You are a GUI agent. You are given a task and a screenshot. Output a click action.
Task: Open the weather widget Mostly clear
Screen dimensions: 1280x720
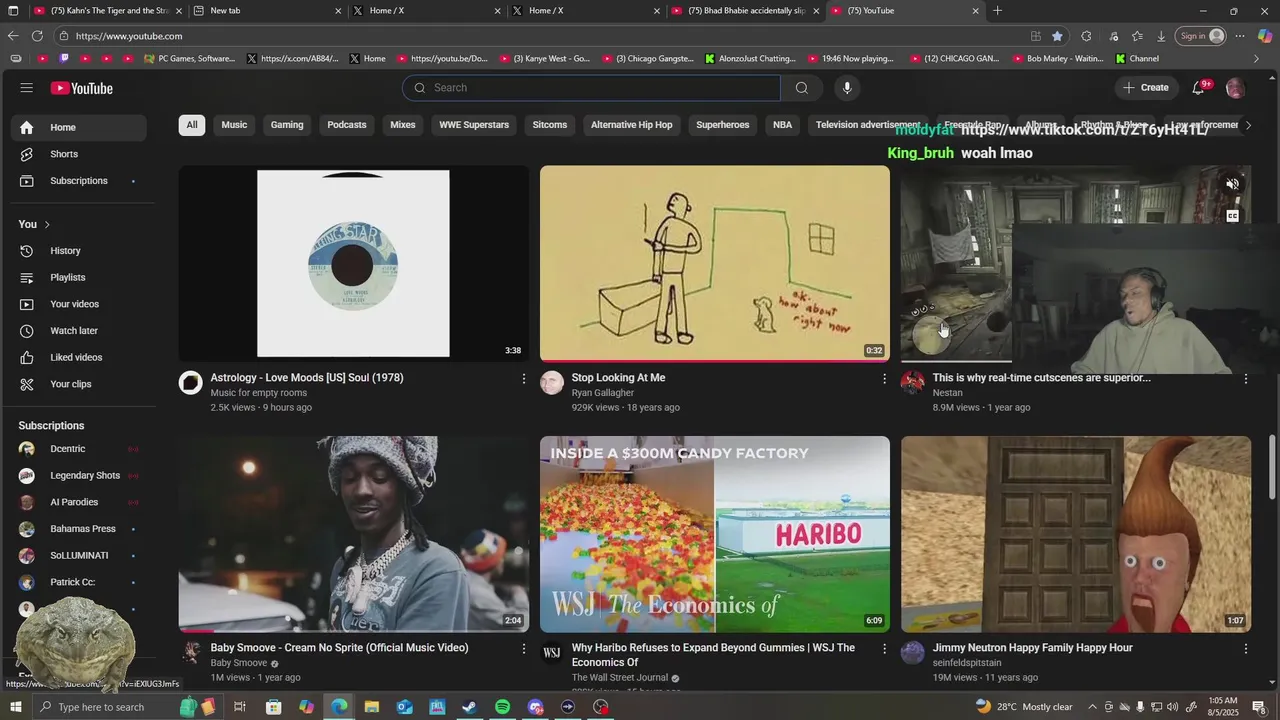click(1023, 707)
